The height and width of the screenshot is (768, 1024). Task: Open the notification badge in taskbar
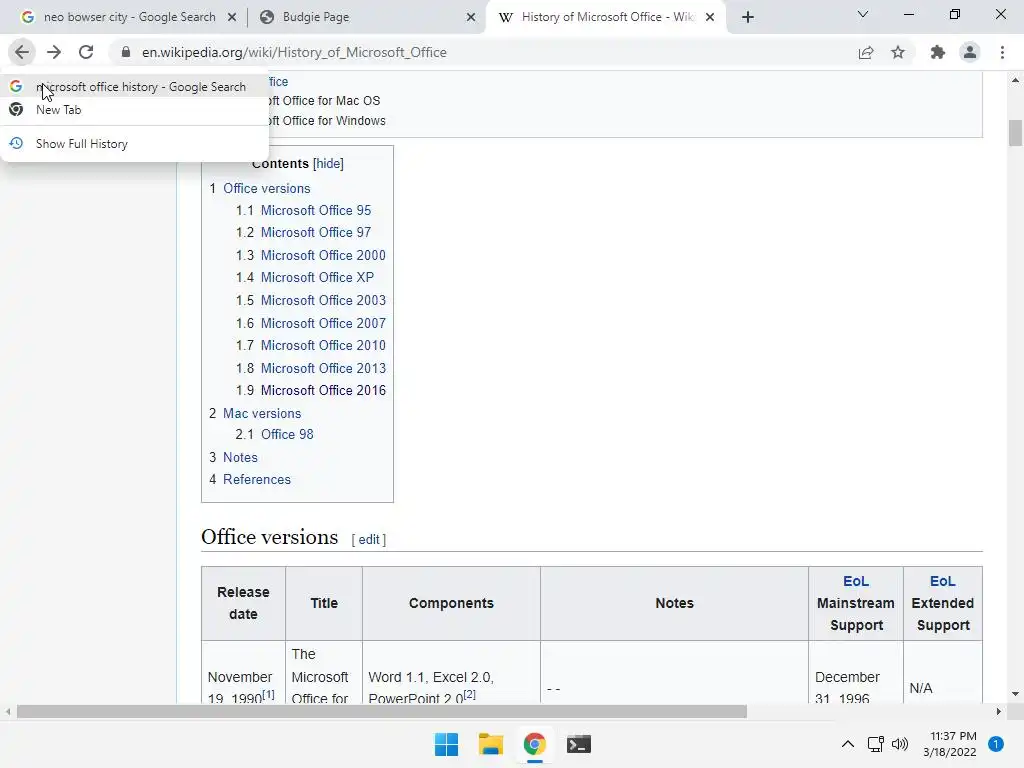tap(996, 744)
